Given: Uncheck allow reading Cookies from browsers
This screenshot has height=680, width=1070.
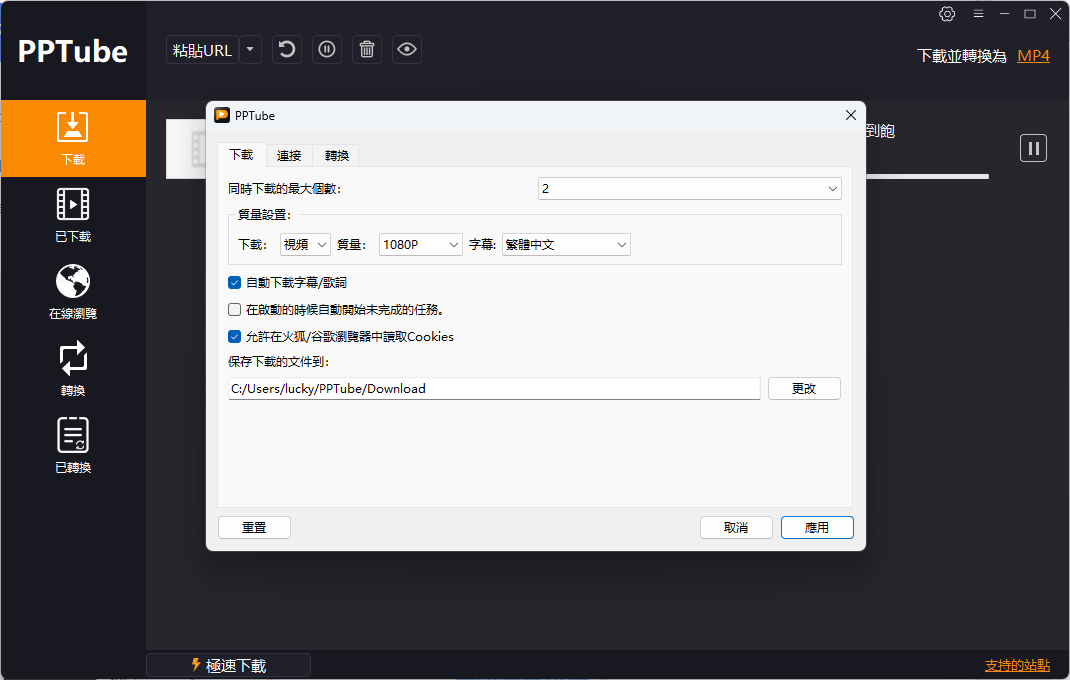Looking at the screenshot, I should click(x=235, y=337).
